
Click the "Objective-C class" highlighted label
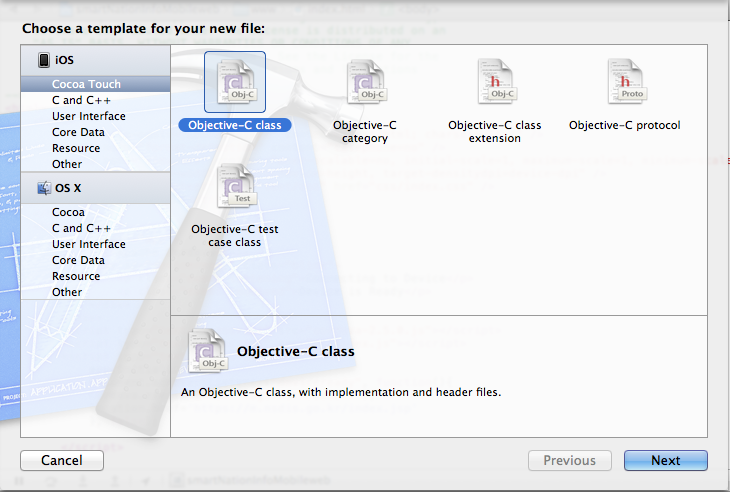pyautogui.click(x=235, y=125)
